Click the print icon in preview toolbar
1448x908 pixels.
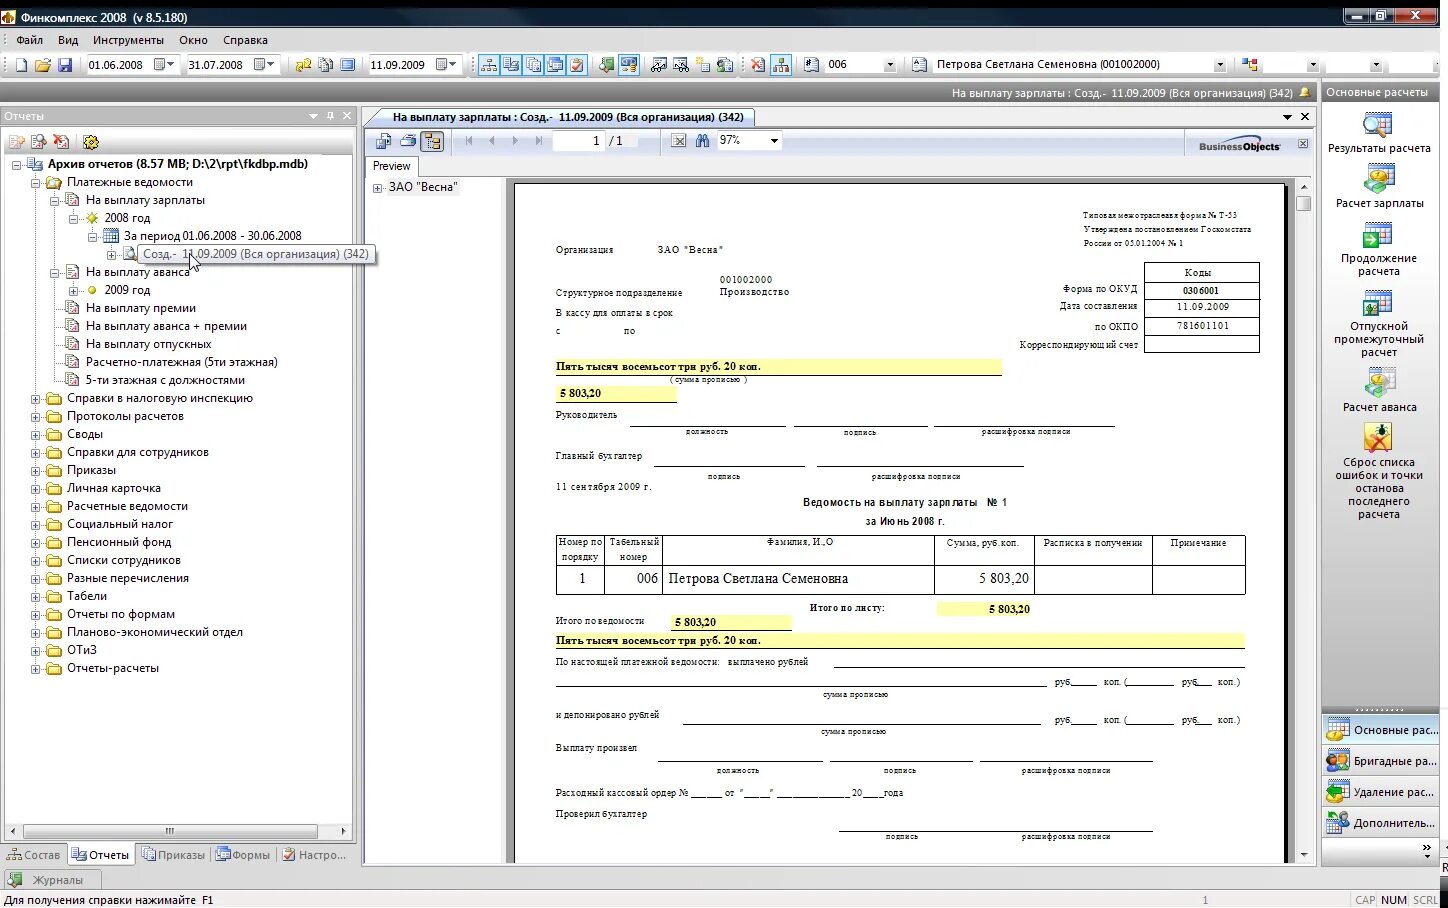click(x=408, y=141)
